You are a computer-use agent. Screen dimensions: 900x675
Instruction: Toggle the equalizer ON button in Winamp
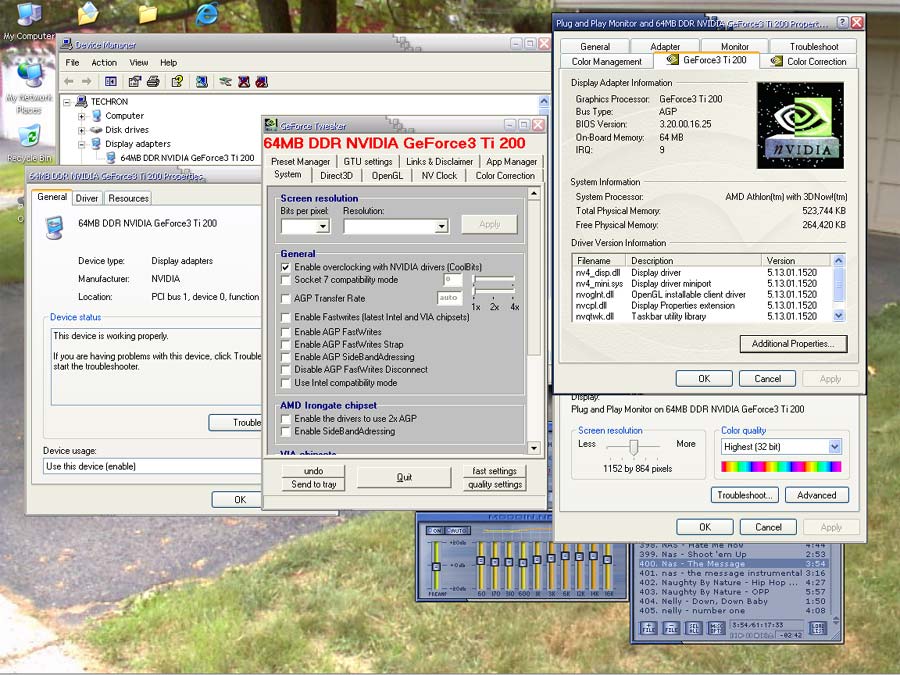point(435,530)
